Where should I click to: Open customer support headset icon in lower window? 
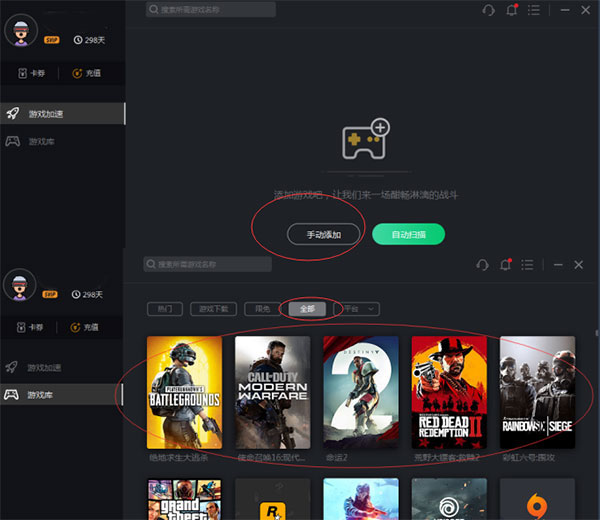[482, 264]
